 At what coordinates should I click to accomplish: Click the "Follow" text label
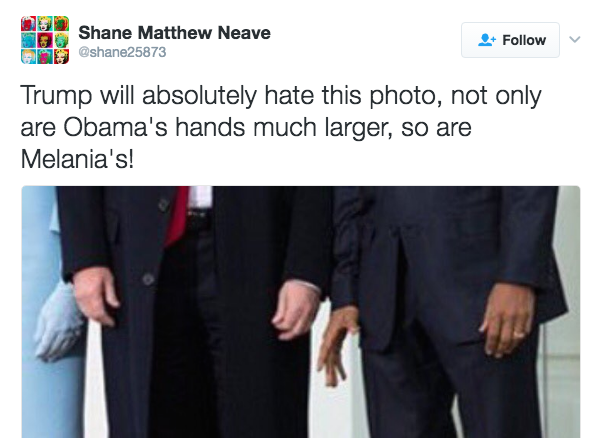click(524, 40)
